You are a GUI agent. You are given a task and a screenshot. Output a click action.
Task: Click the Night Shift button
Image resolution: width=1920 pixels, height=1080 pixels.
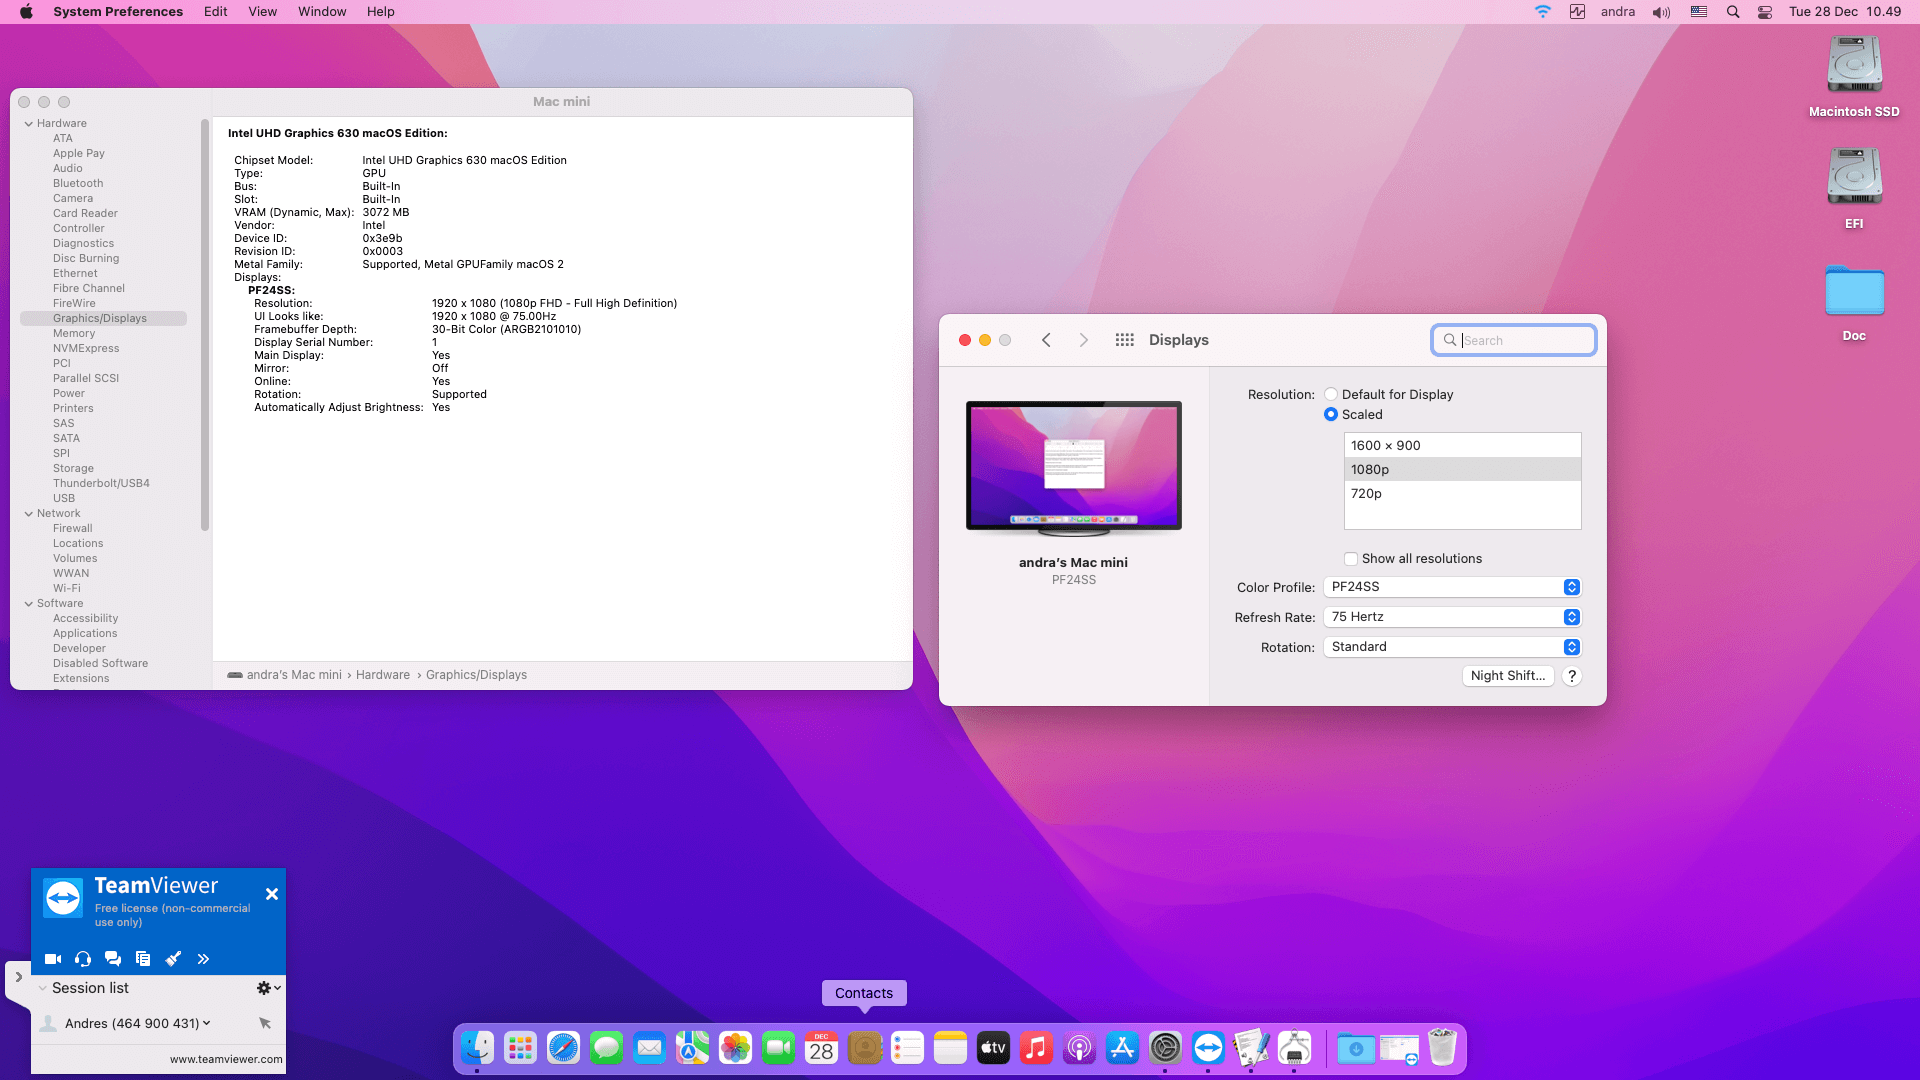click(x=1507, y=676)
